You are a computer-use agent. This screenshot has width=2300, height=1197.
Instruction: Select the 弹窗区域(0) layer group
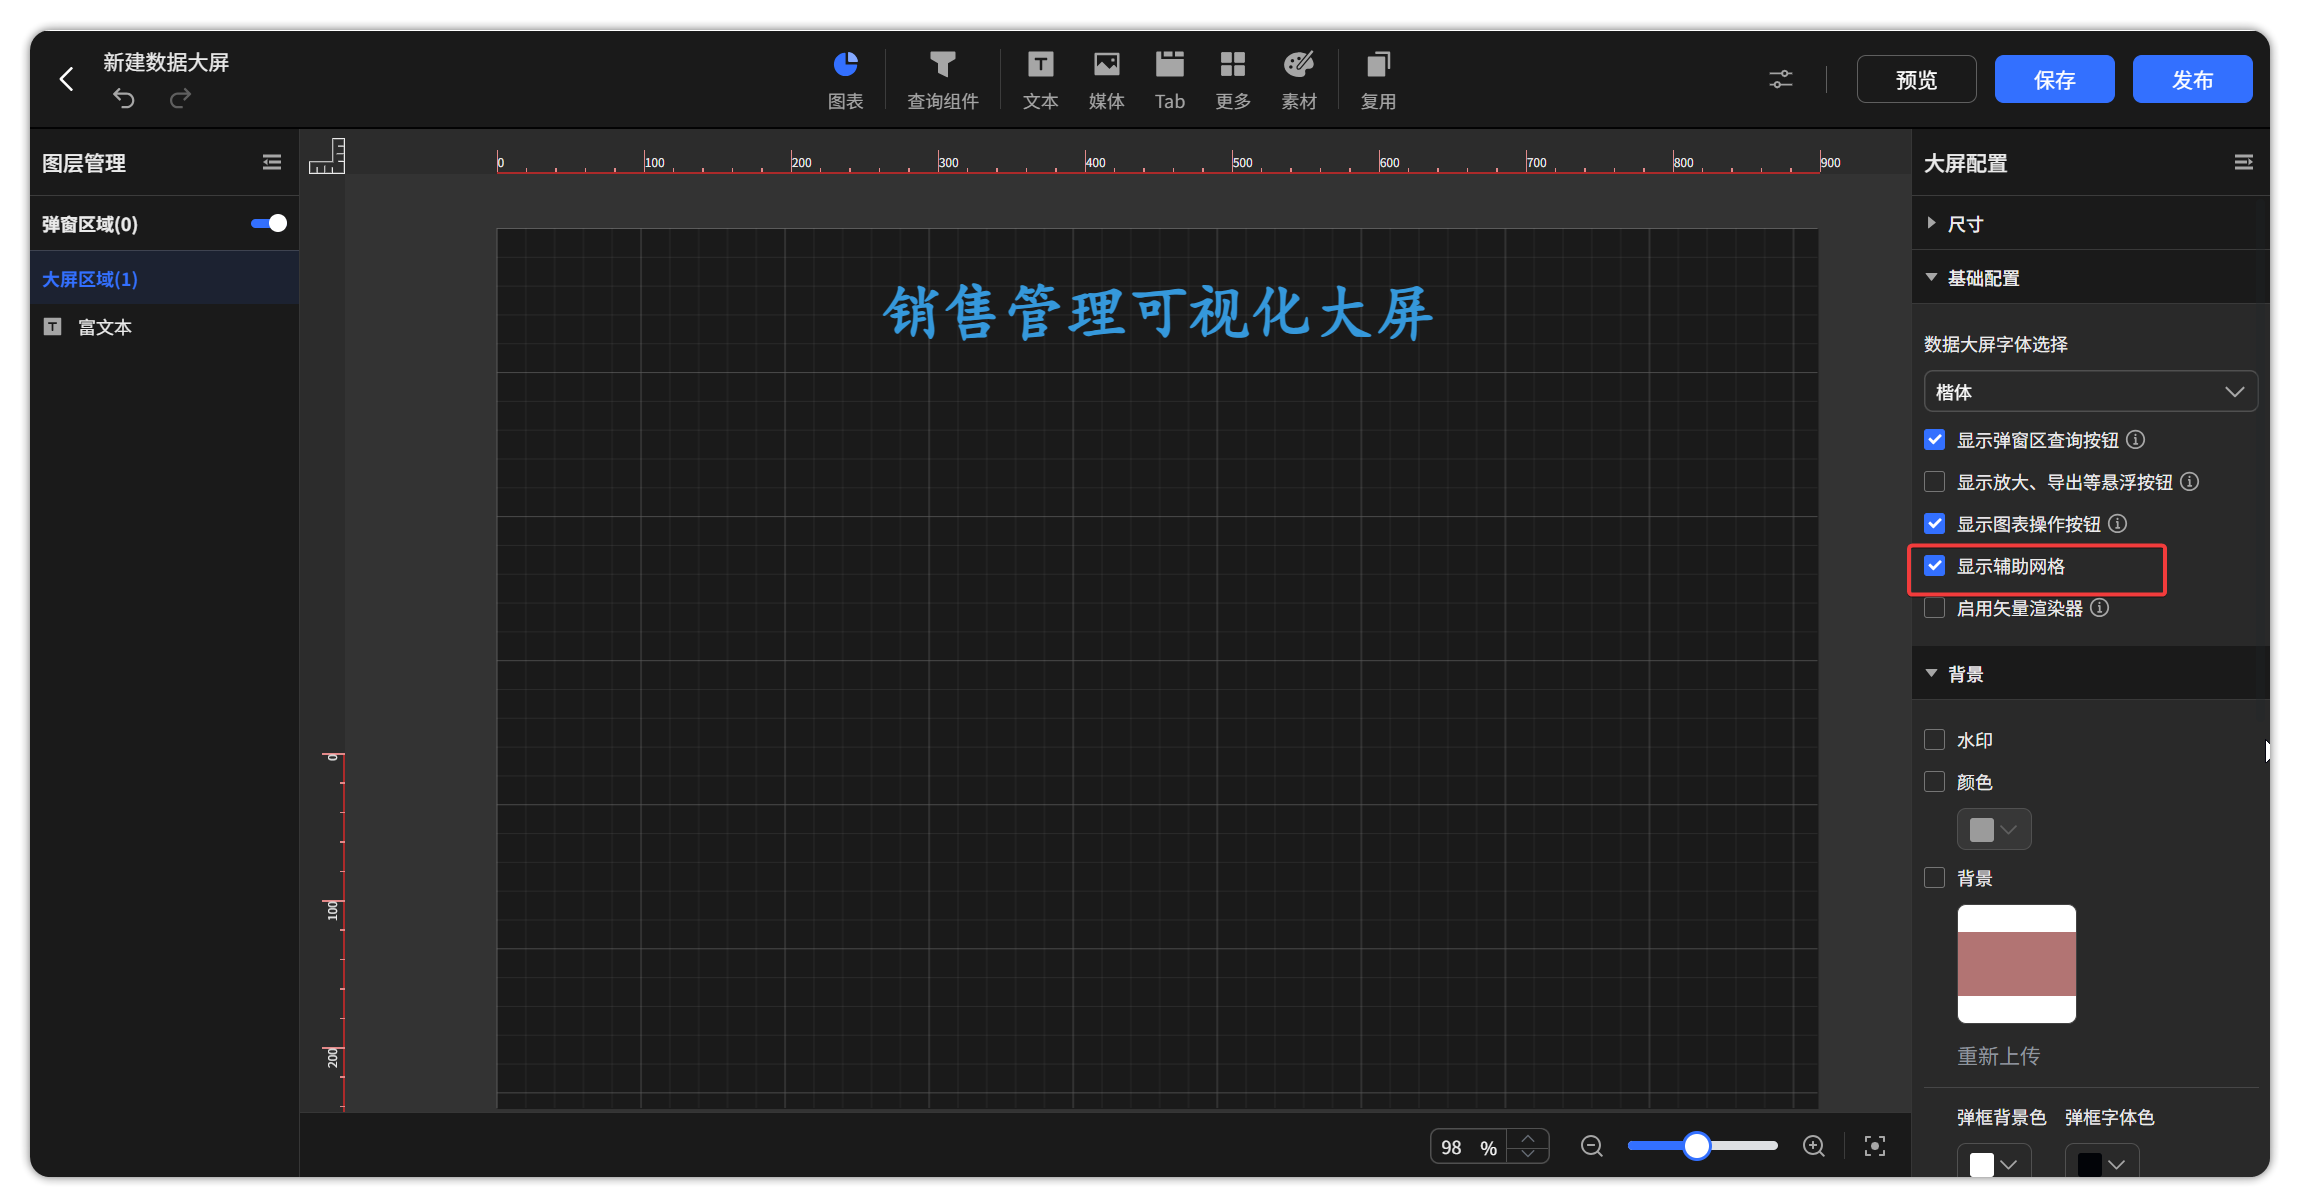(90, 224)
